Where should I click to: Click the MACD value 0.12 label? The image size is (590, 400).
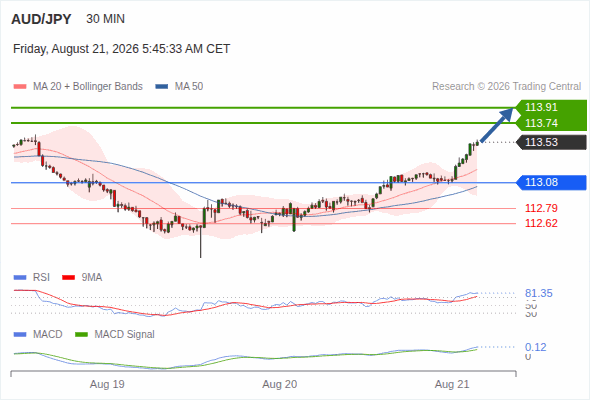pos(535,347)
